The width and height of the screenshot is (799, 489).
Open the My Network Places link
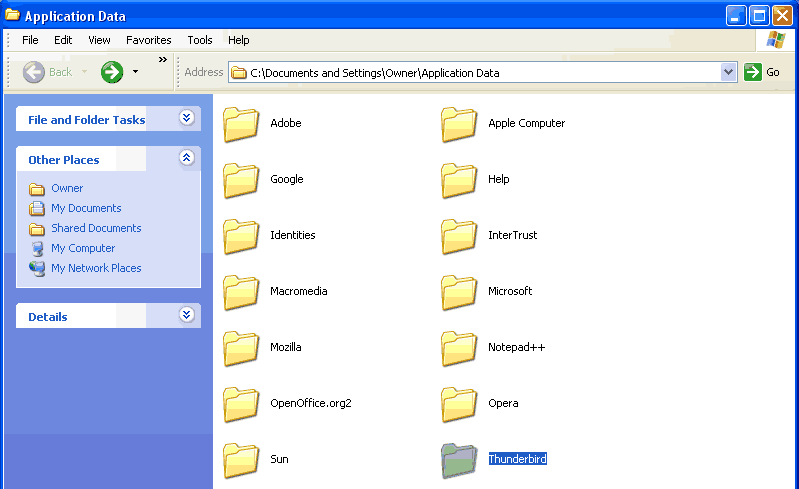(96, 268)
